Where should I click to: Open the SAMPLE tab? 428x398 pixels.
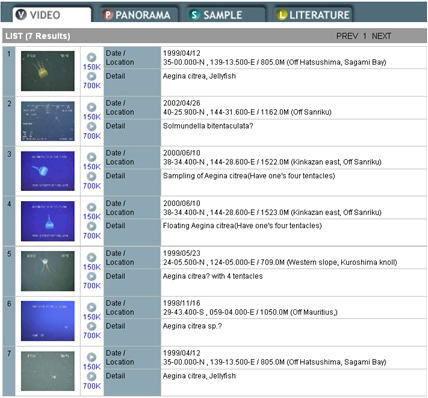tap(216, 15)
